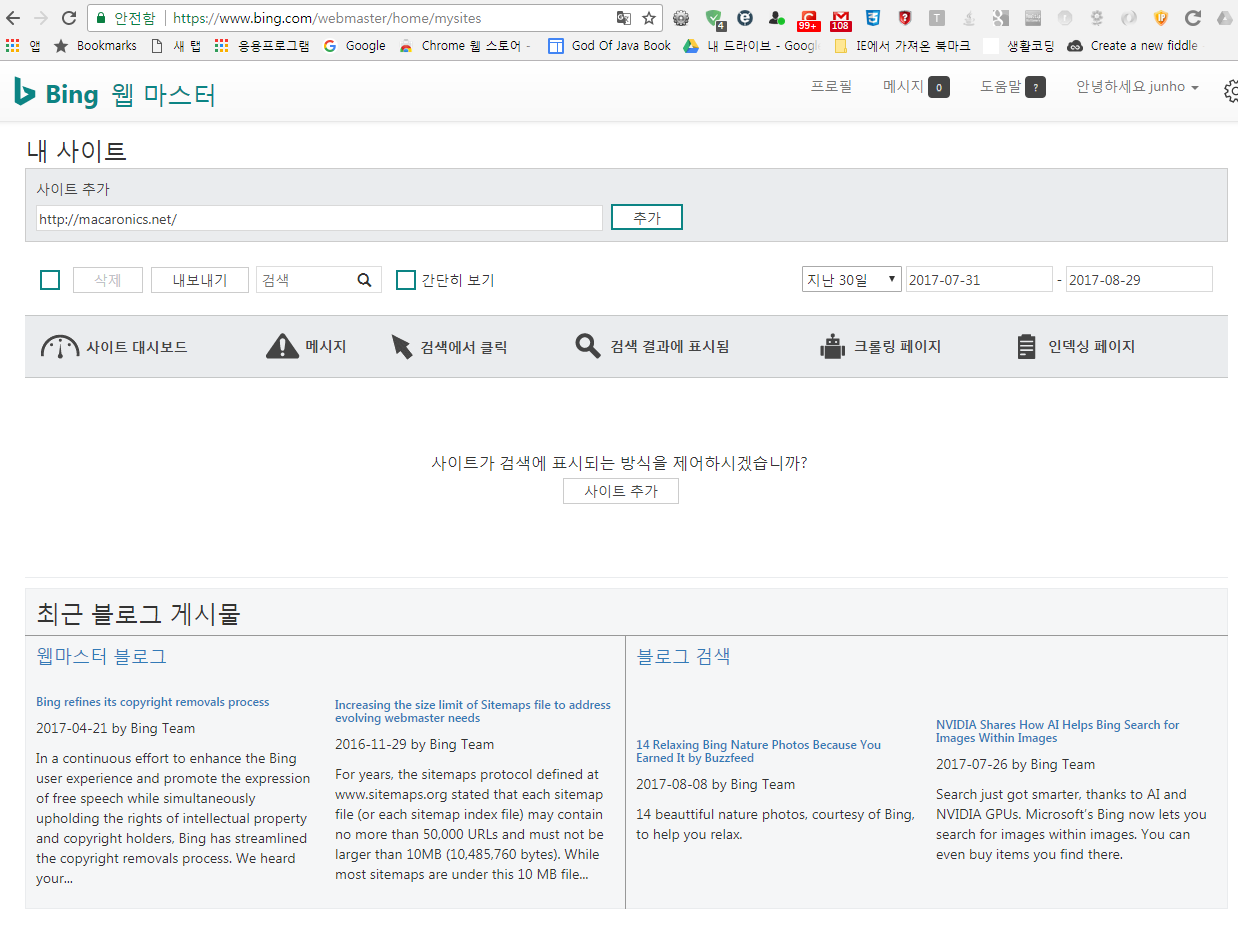Expand the 지난 30일 date range dropdown

852,280
